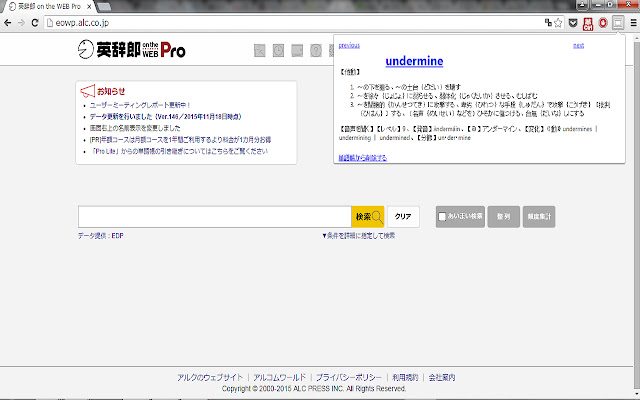
Task: Click the gray wordbook card icon in header
Action: point(297,51)
